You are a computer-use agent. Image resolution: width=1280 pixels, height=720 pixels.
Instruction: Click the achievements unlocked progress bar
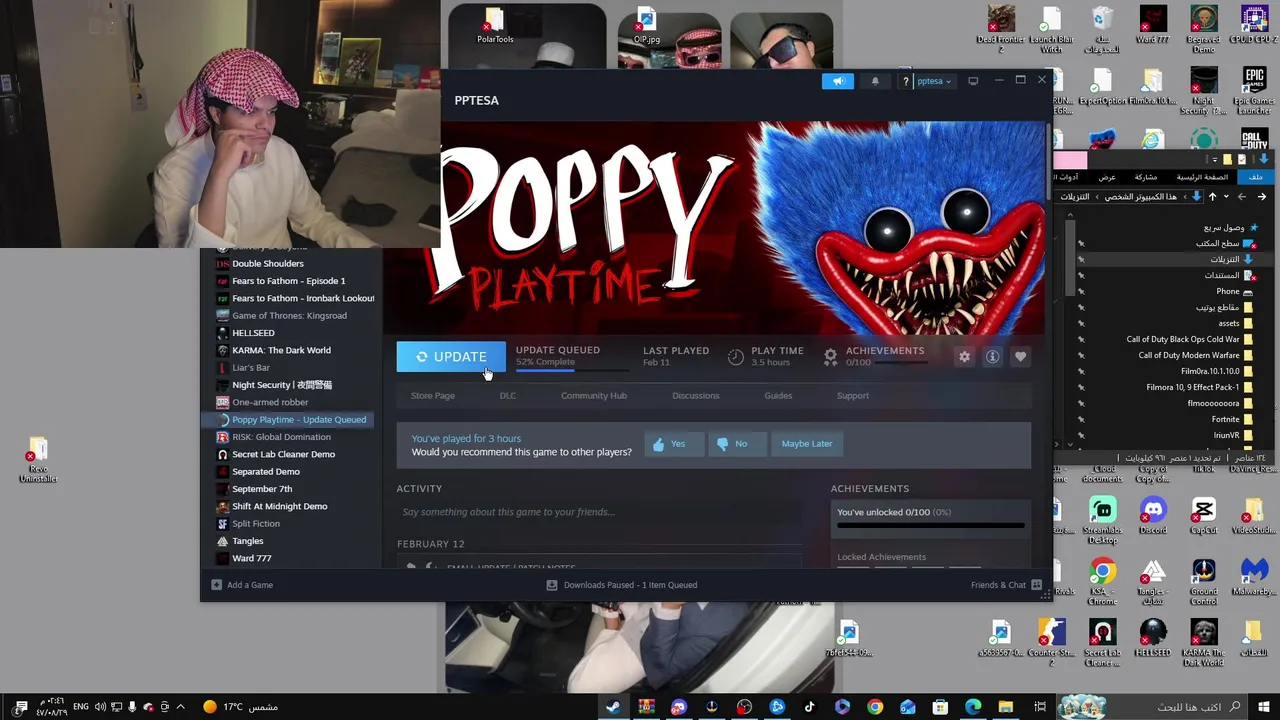[931, 525]
